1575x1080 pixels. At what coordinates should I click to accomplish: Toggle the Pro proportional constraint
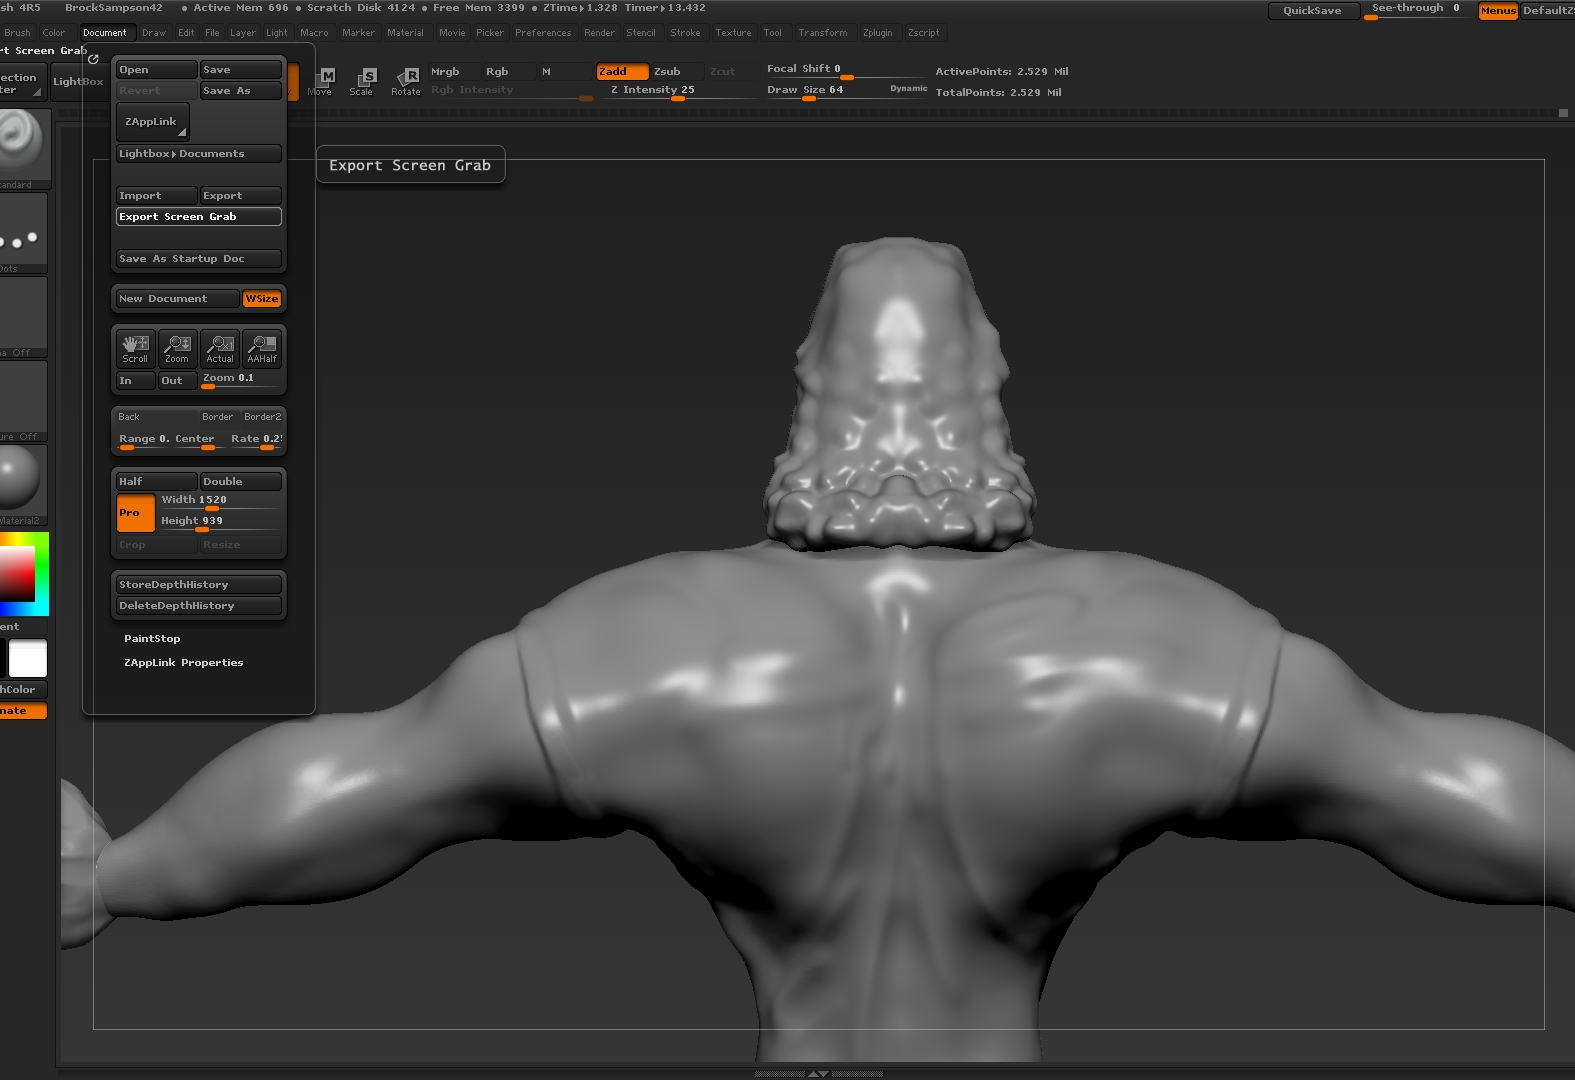(x=135, y=513)
